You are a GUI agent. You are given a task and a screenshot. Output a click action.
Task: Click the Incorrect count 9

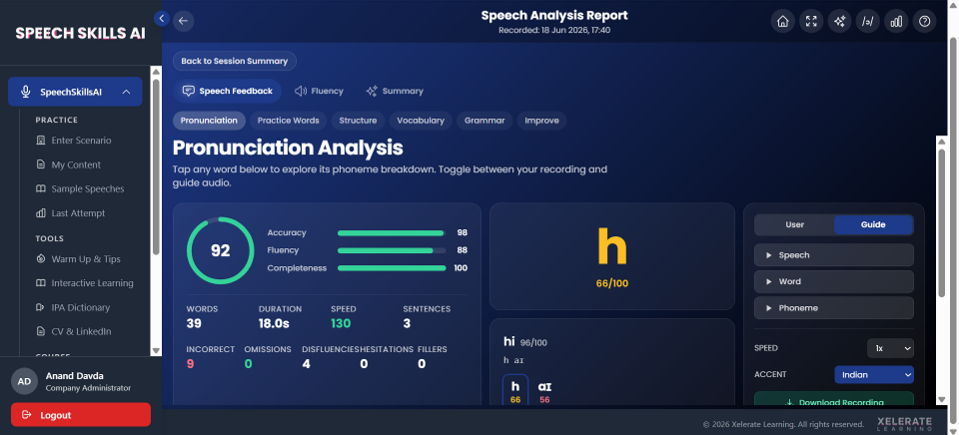click(x=190, y=364)
